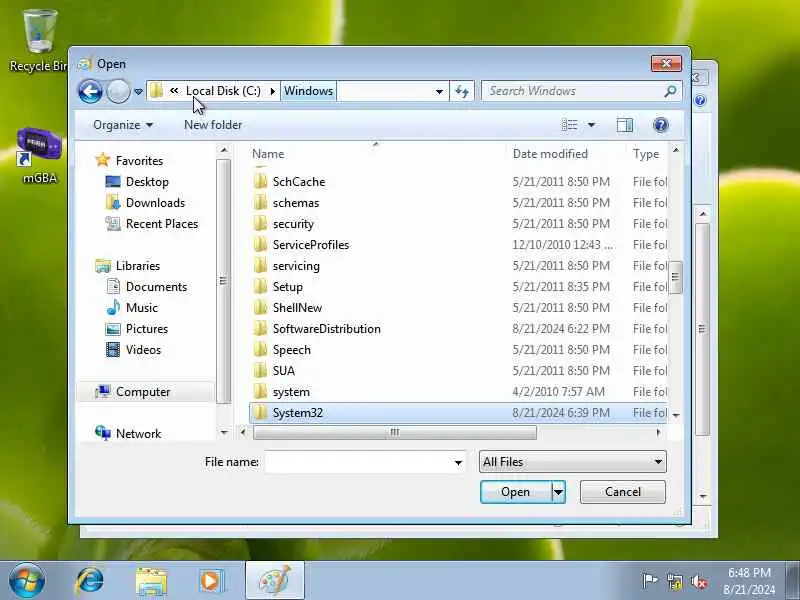Cancel the Open dialog

623,492
